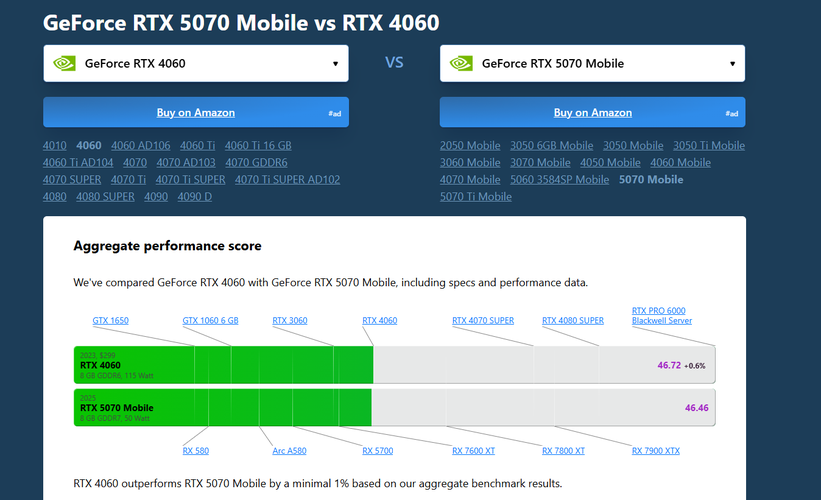Screen dimensions: 821x500
Task: Click RTX PRO 6000 Blackwell Server label
Action: 662,316
